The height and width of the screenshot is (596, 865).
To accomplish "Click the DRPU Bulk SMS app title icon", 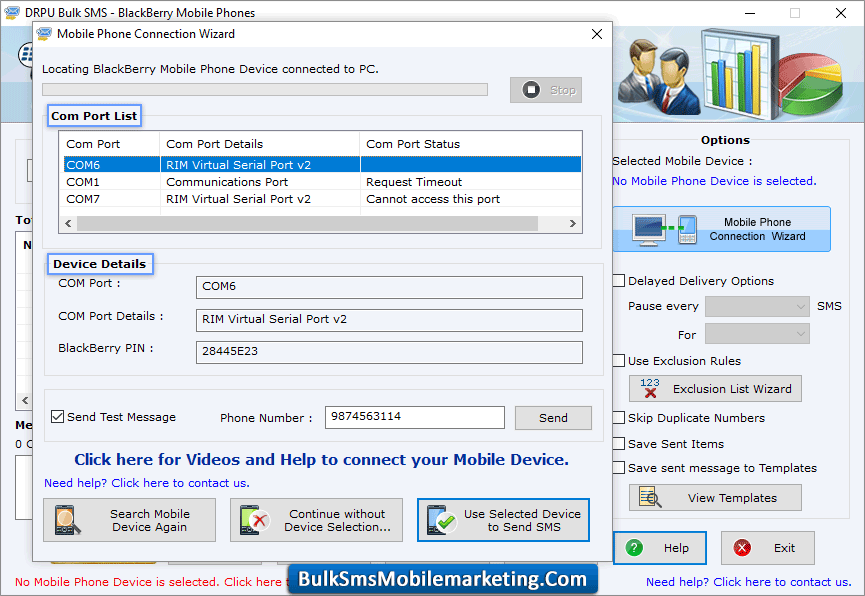I will [x=12, y=12].
